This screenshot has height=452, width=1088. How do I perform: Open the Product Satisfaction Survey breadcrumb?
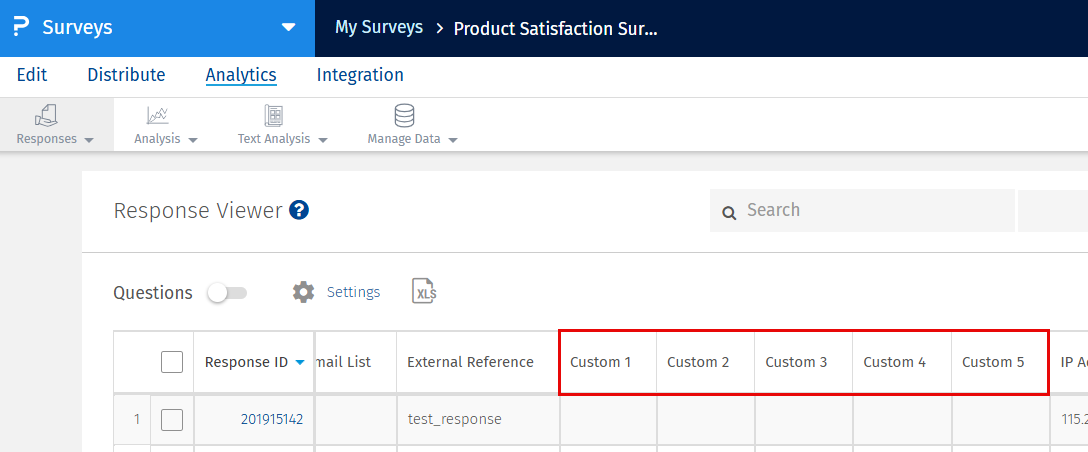click(x=555, y=28)
